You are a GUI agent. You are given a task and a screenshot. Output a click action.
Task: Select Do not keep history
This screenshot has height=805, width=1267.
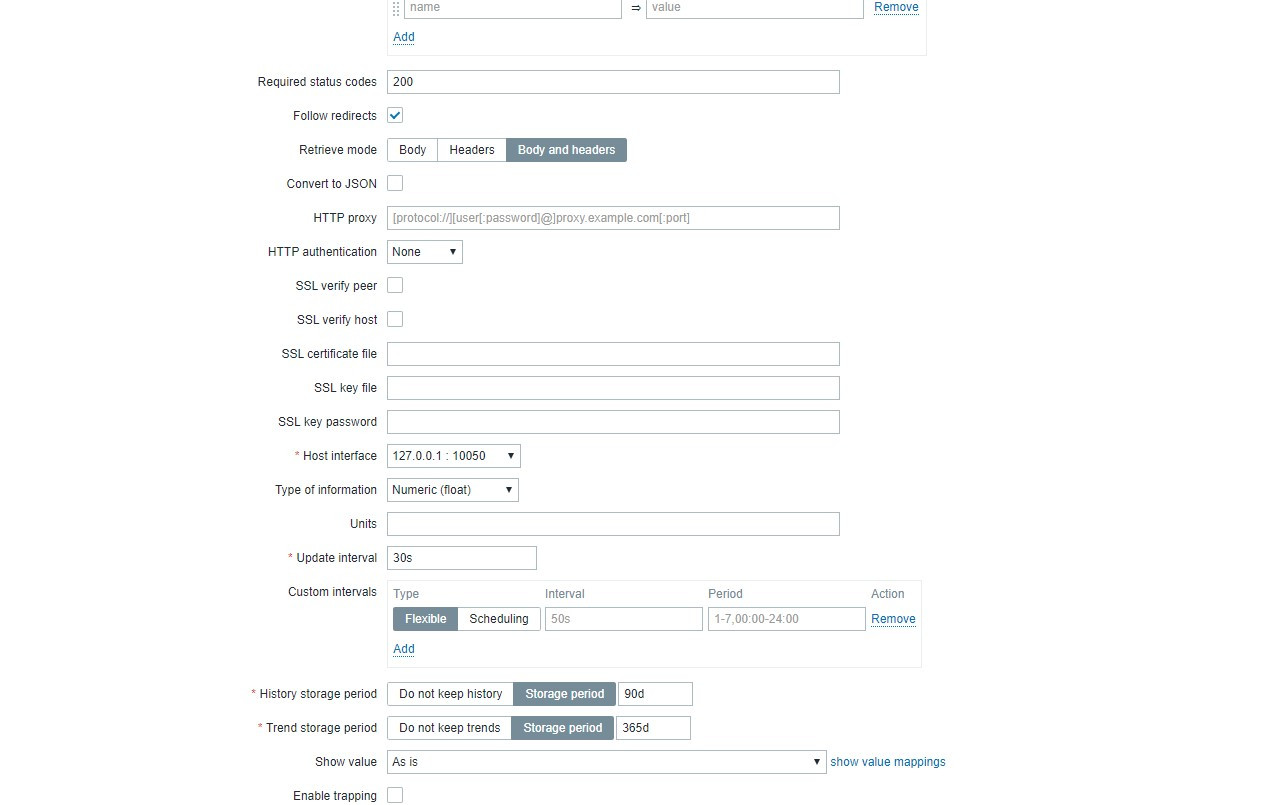451,694
